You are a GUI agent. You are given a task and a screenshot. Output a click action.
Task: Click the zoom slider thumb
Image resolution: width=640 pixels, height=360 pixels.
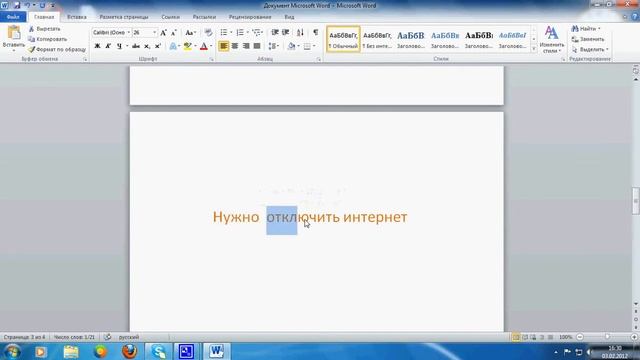pyautogui.click(x=607, y=337)
